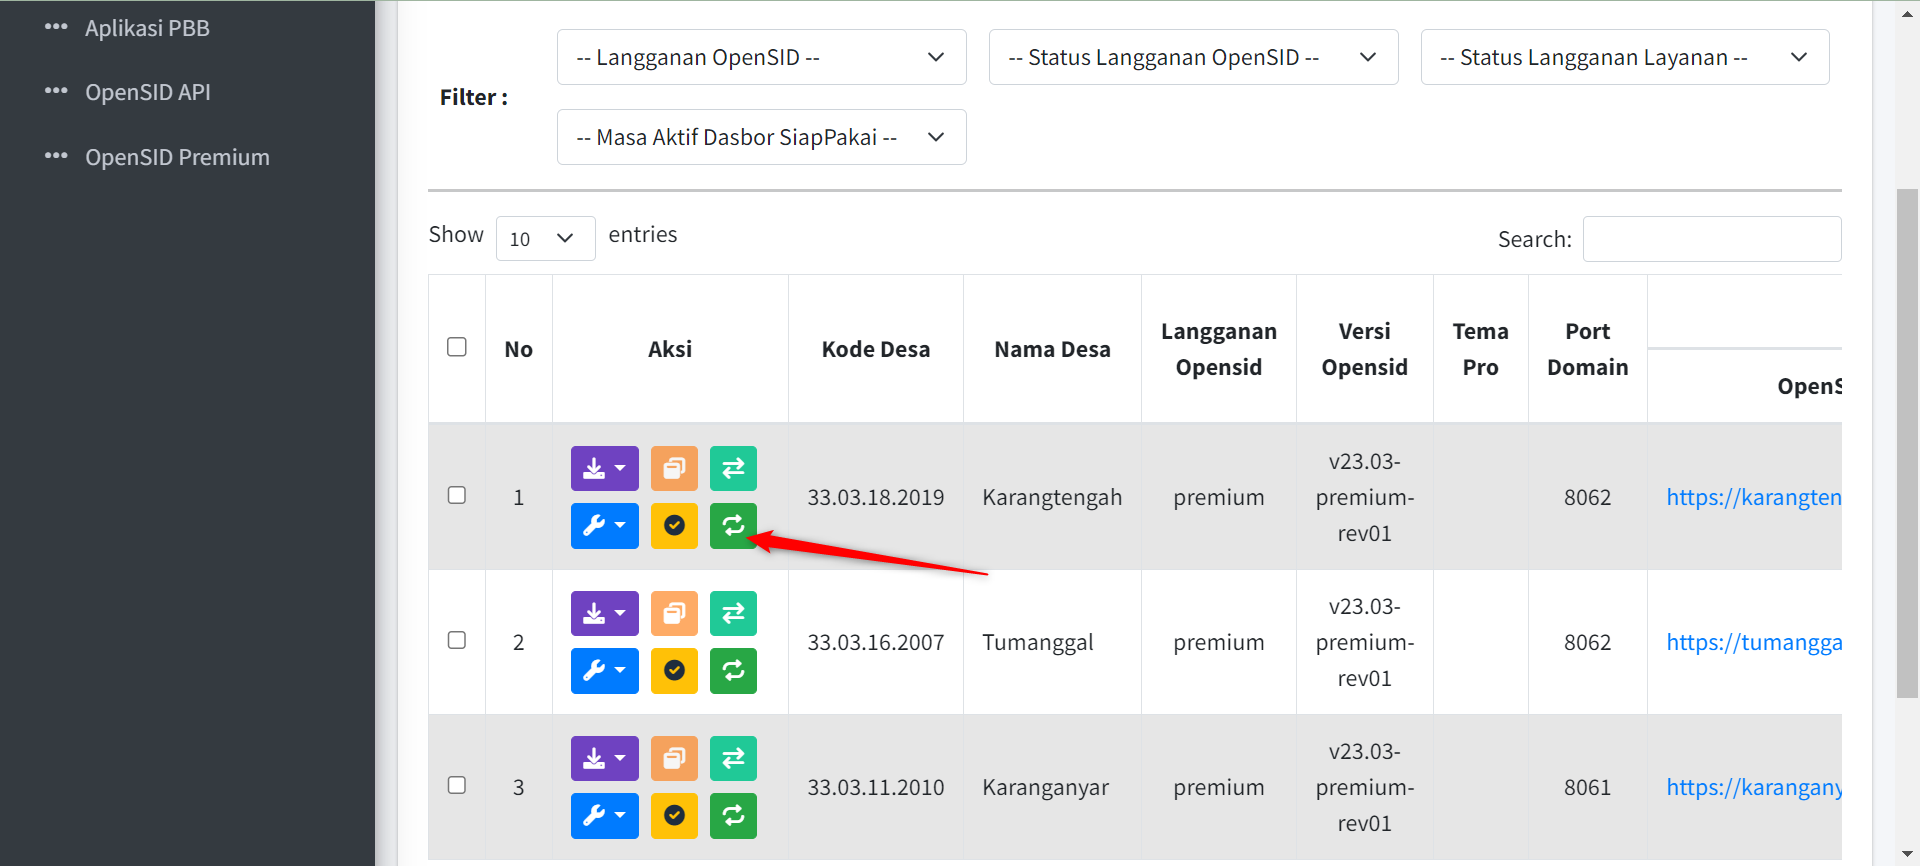Sort table by No column header
This screenshot has width=1920, height=866.
[x=518, y=349]
